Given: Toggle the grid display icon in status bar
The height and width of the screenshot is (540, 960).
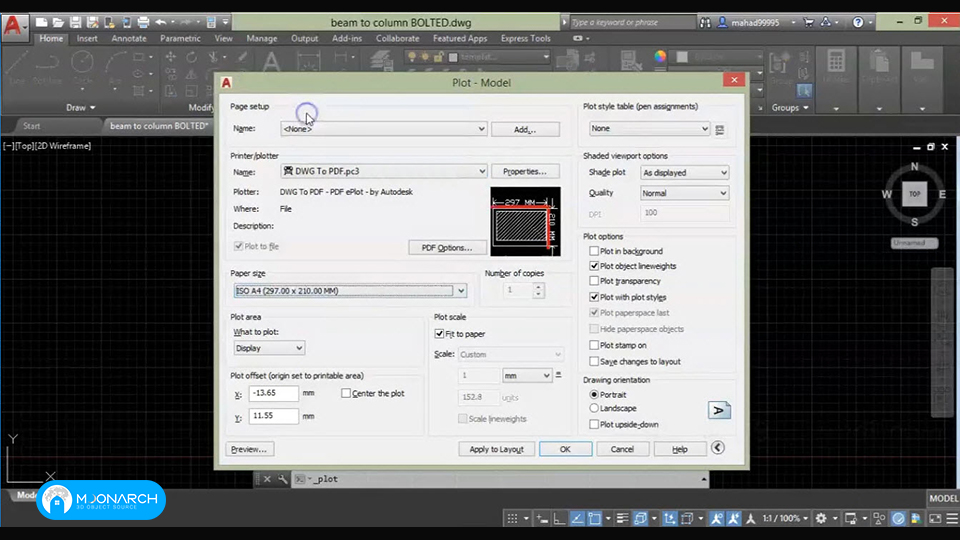Looking at the screenshot, I should click(x=512, y=519).
